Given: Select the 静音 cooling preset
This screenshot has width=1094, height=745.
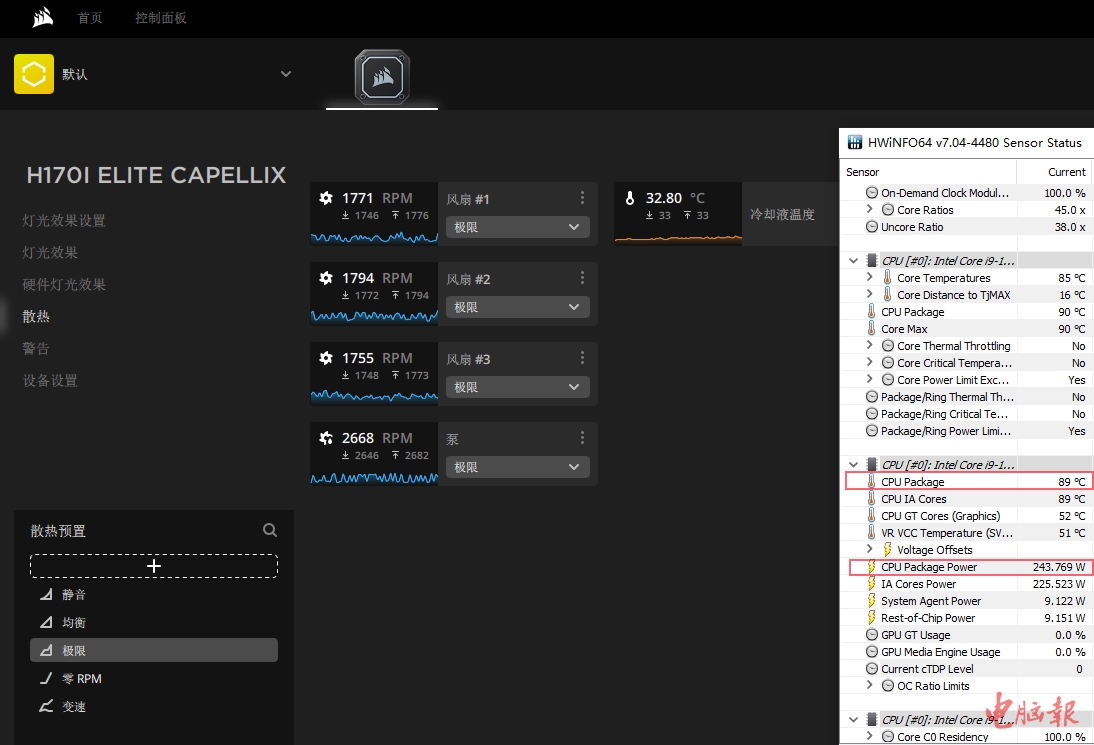Looking at the screenshot, I should click(x=74, y=595).
